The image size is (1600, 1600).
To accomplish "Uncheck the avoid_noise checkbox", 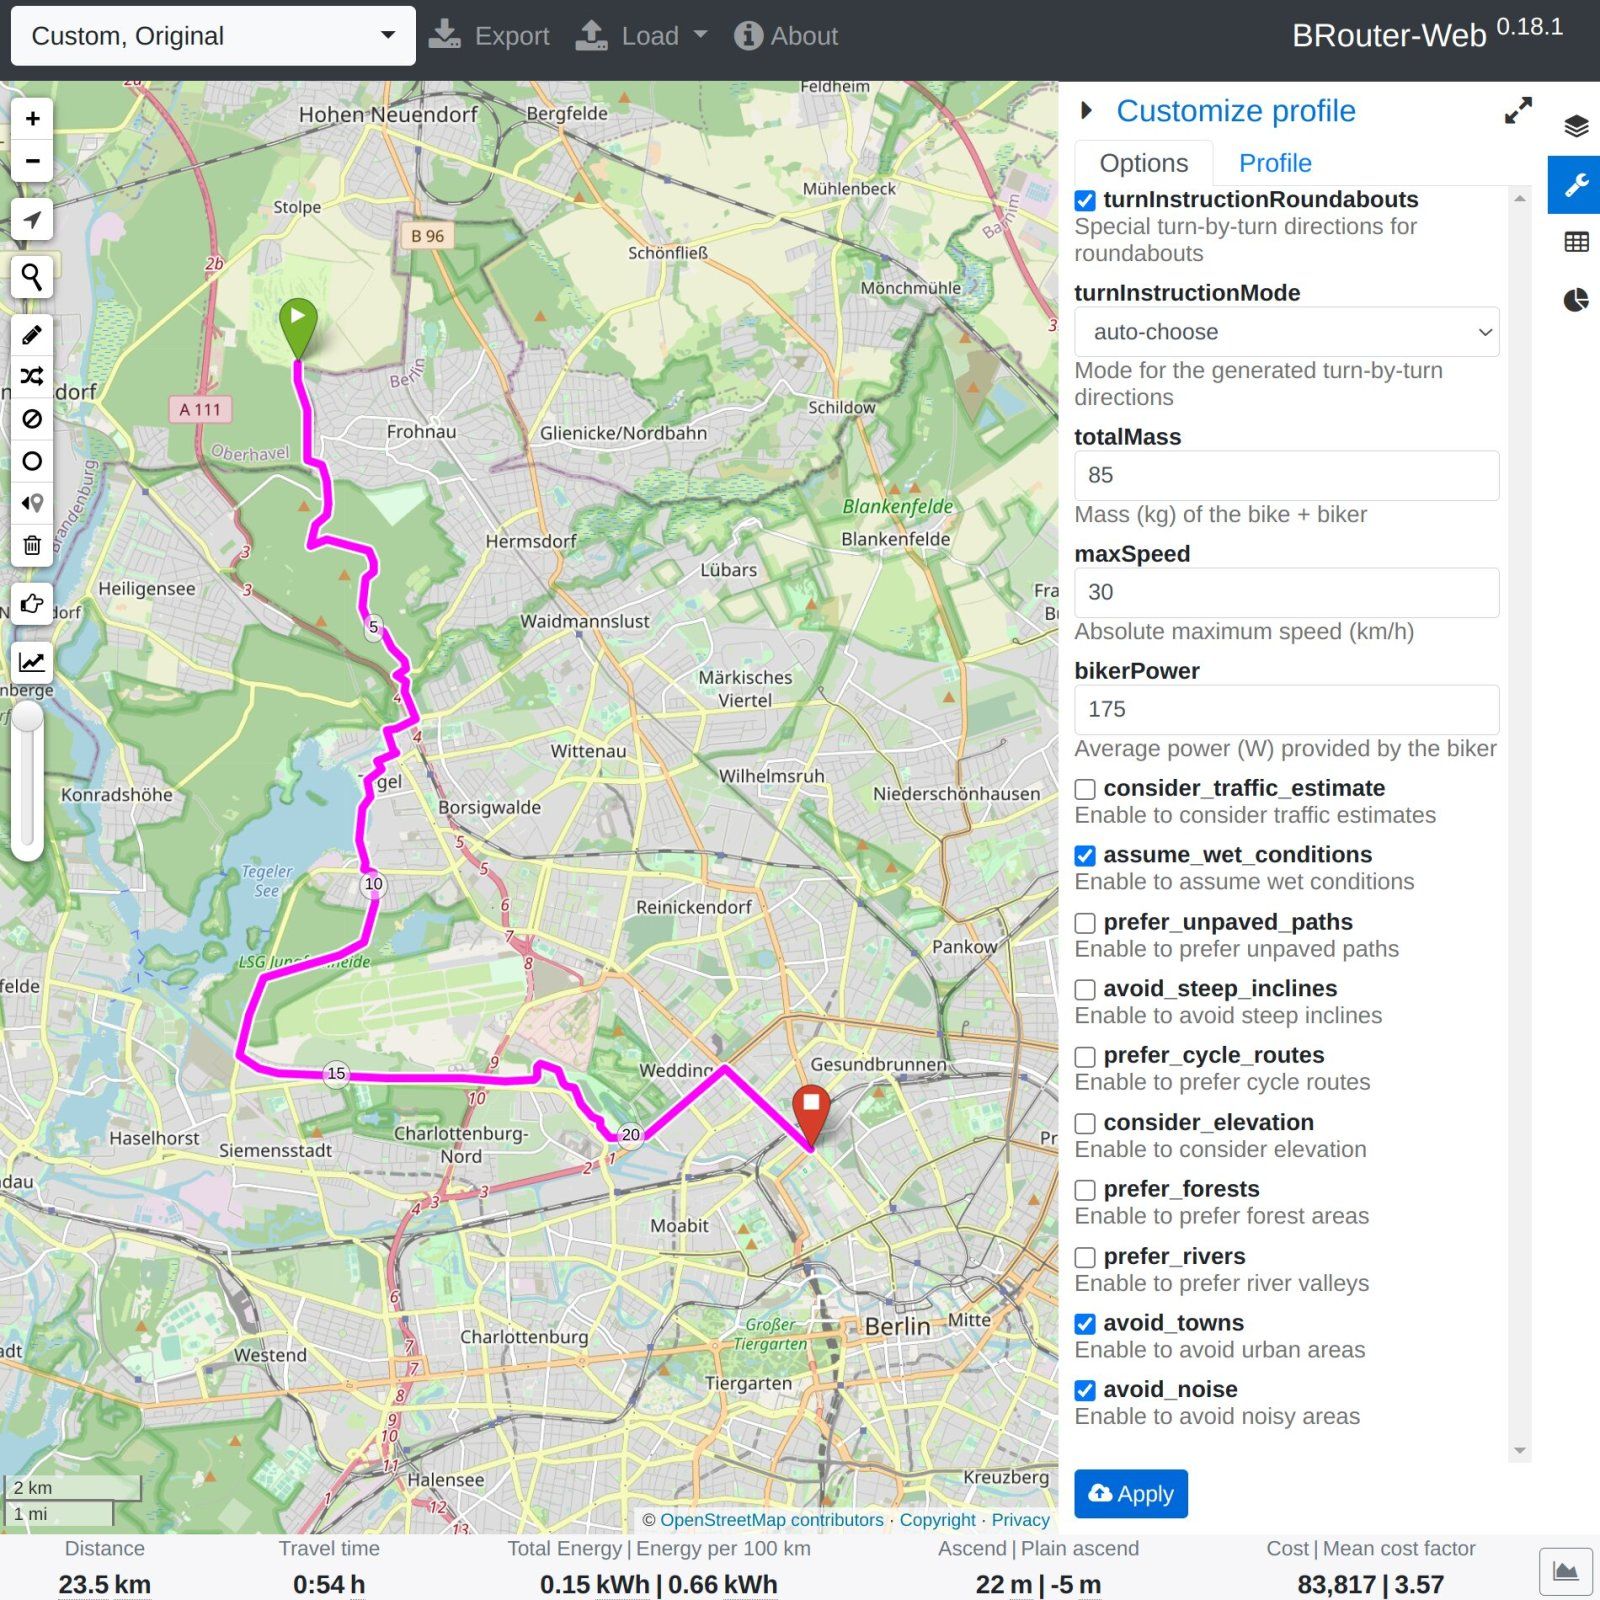I will coord(1085,1390).
